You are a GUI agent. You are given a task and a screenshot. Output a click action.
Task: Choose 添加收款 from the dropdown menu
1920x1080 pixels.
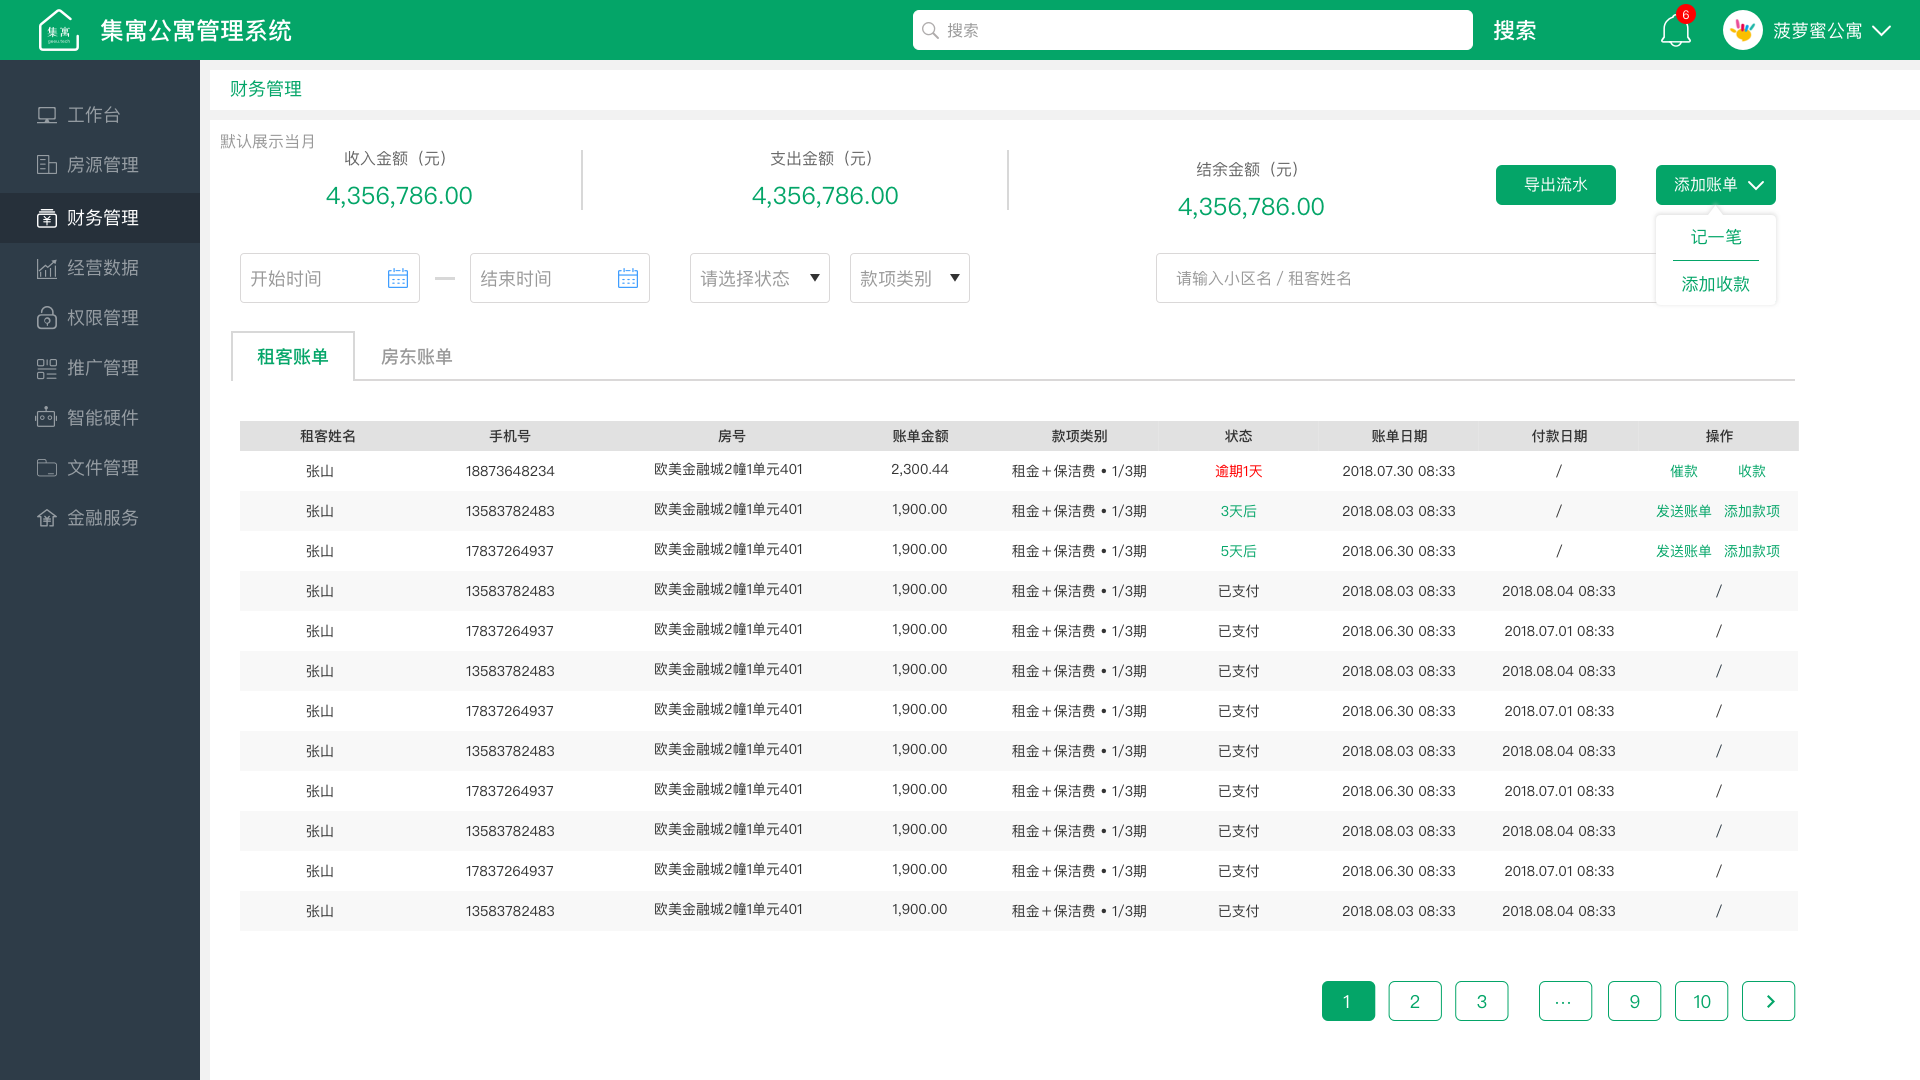[x=1716, y=284]
